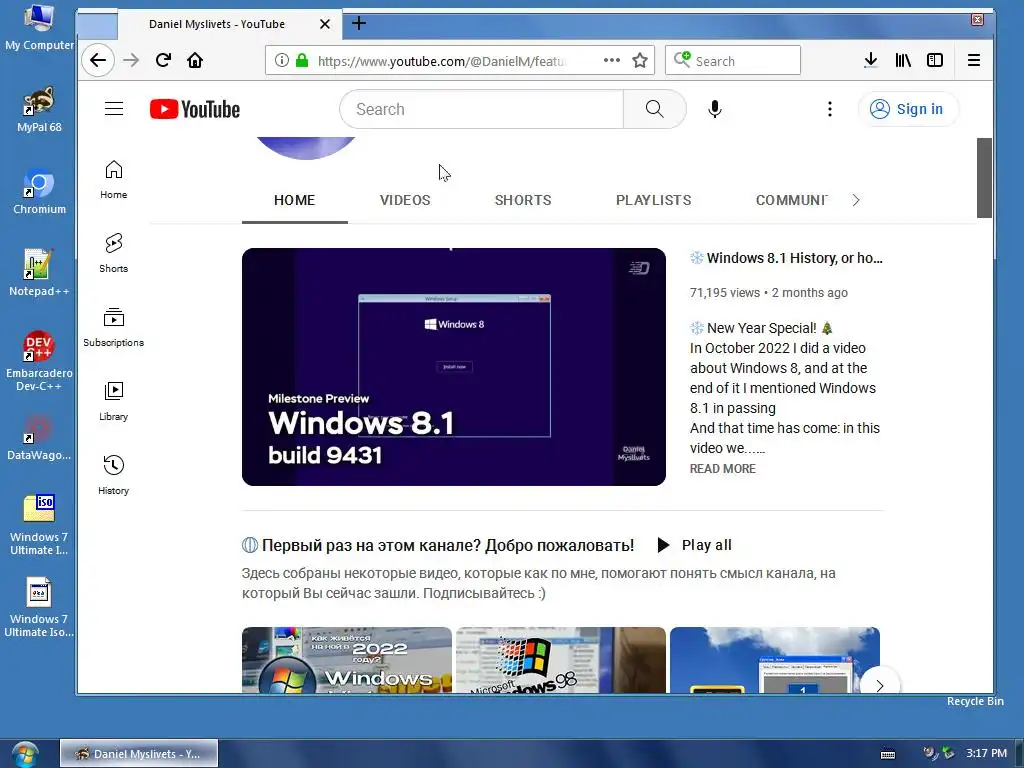Expand the YouTube guide hamburger menu
The height and width of the screenshot is (768, 1024).
click(x=114, y=108)
